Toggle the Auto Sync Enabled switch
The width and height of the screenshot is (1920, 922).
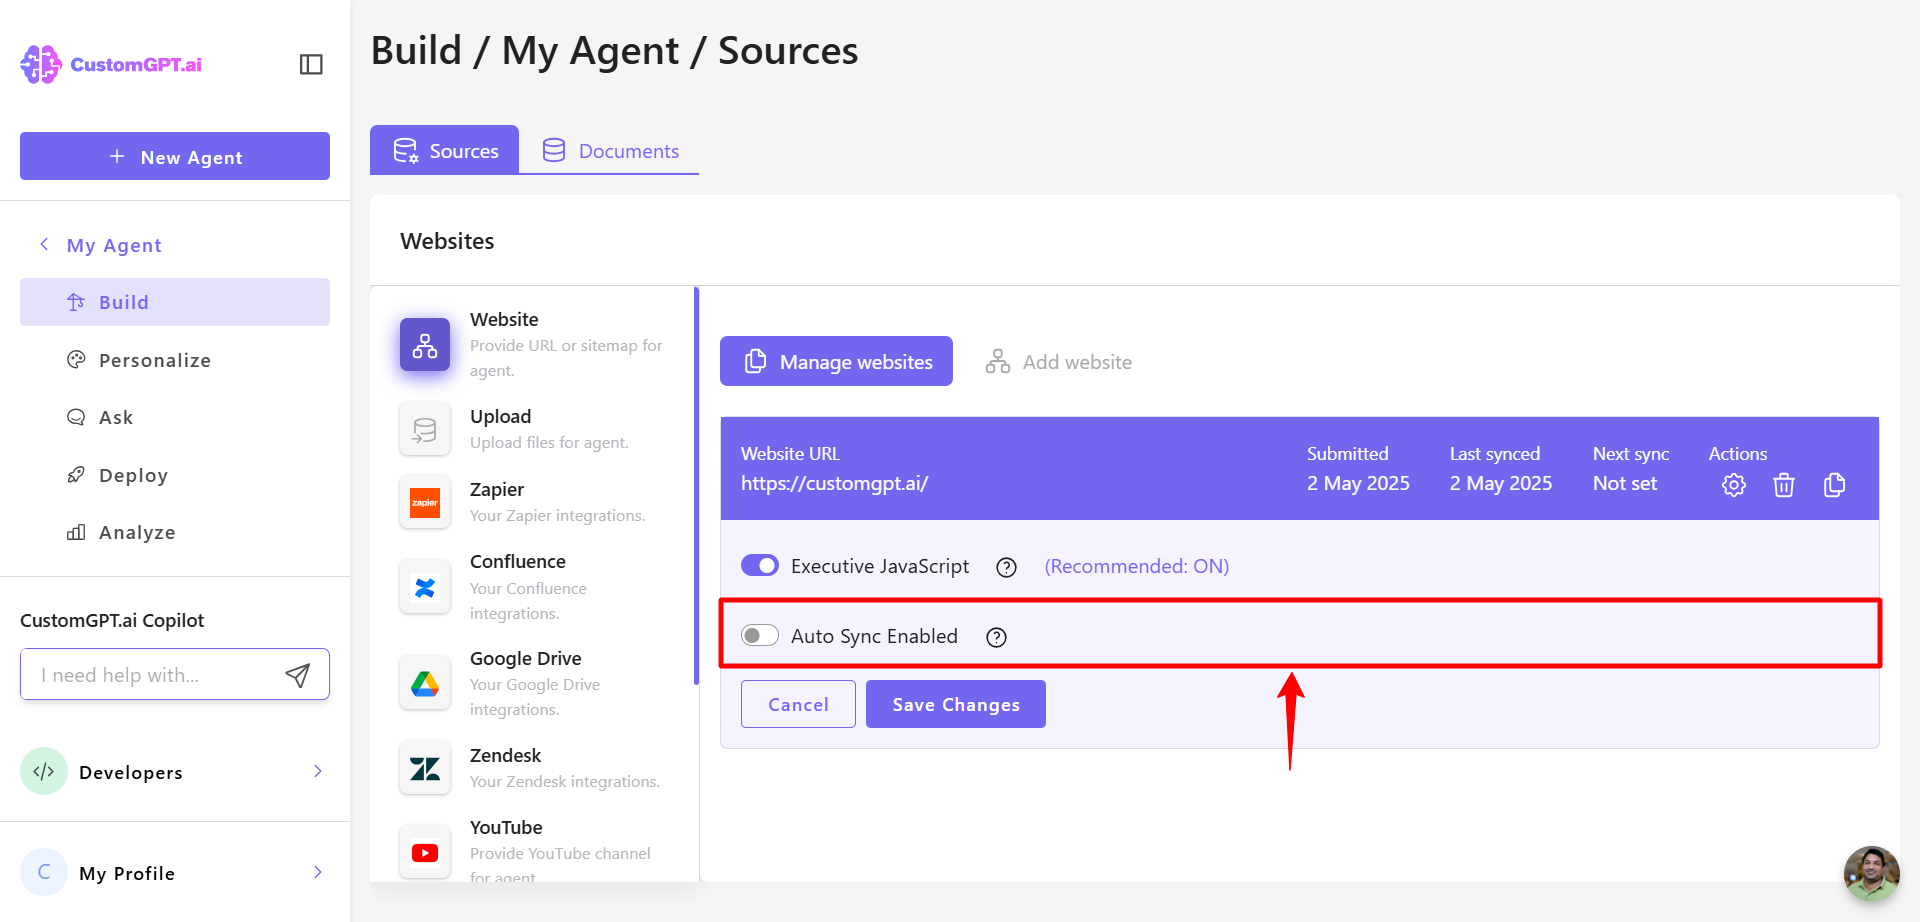point(760,635)
